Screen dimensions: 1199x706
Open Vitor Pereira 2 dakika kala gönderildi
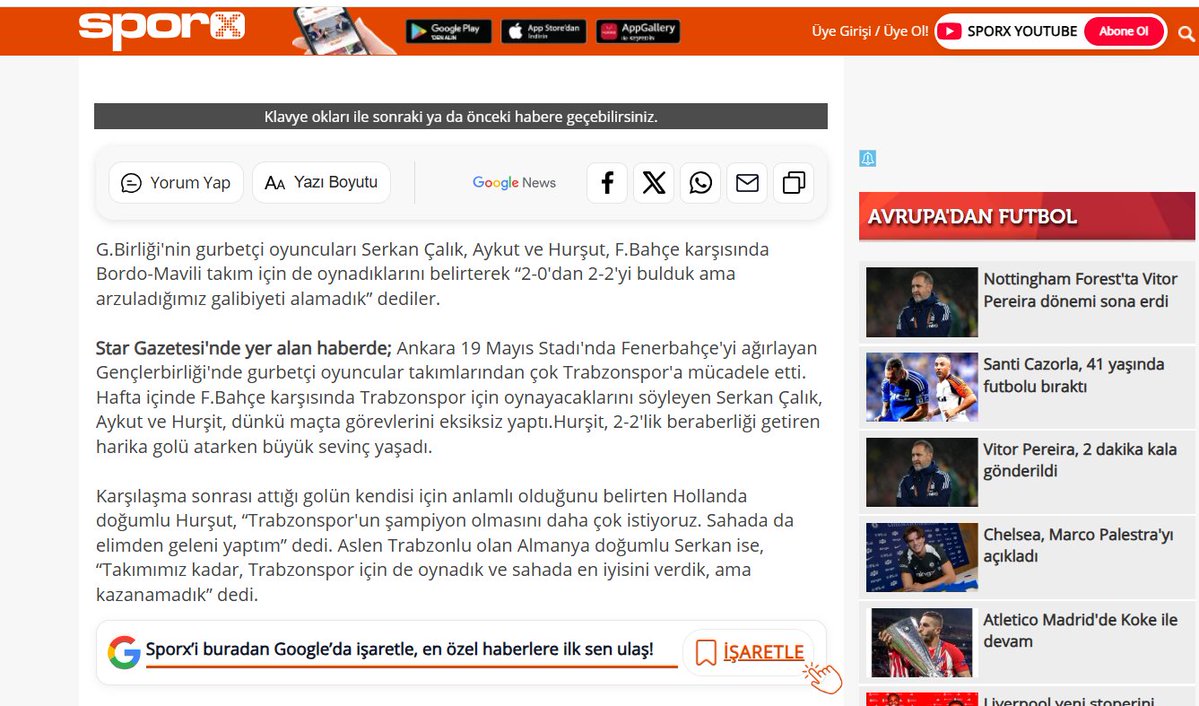tap(1080, 460)
